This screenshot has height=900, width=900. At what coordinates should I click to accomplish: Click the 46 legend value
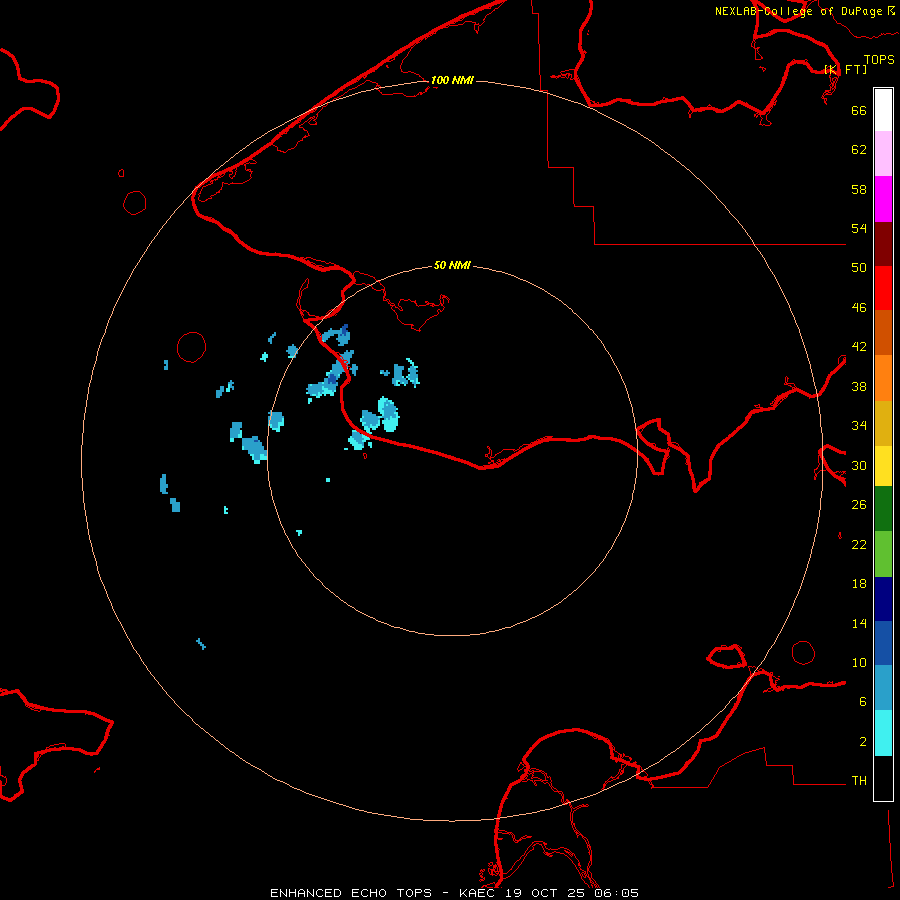859,308
